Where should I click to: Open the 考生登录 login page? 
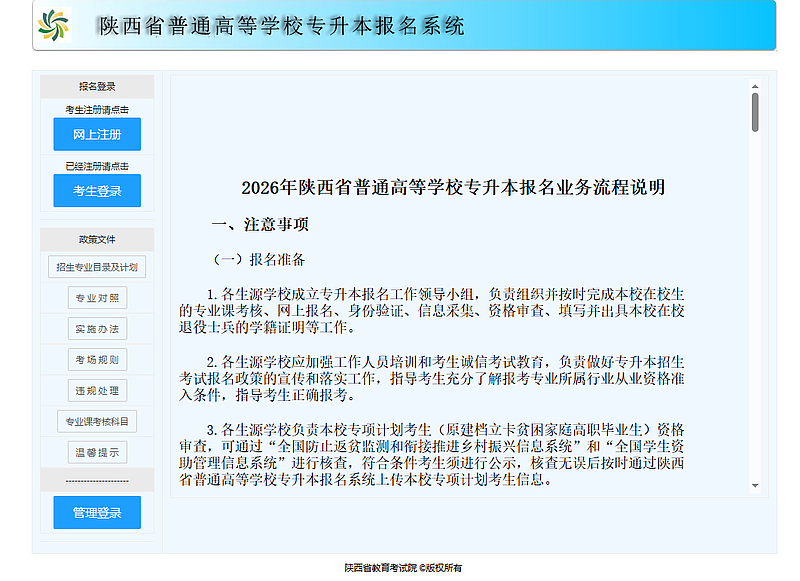tap(97, 191)
